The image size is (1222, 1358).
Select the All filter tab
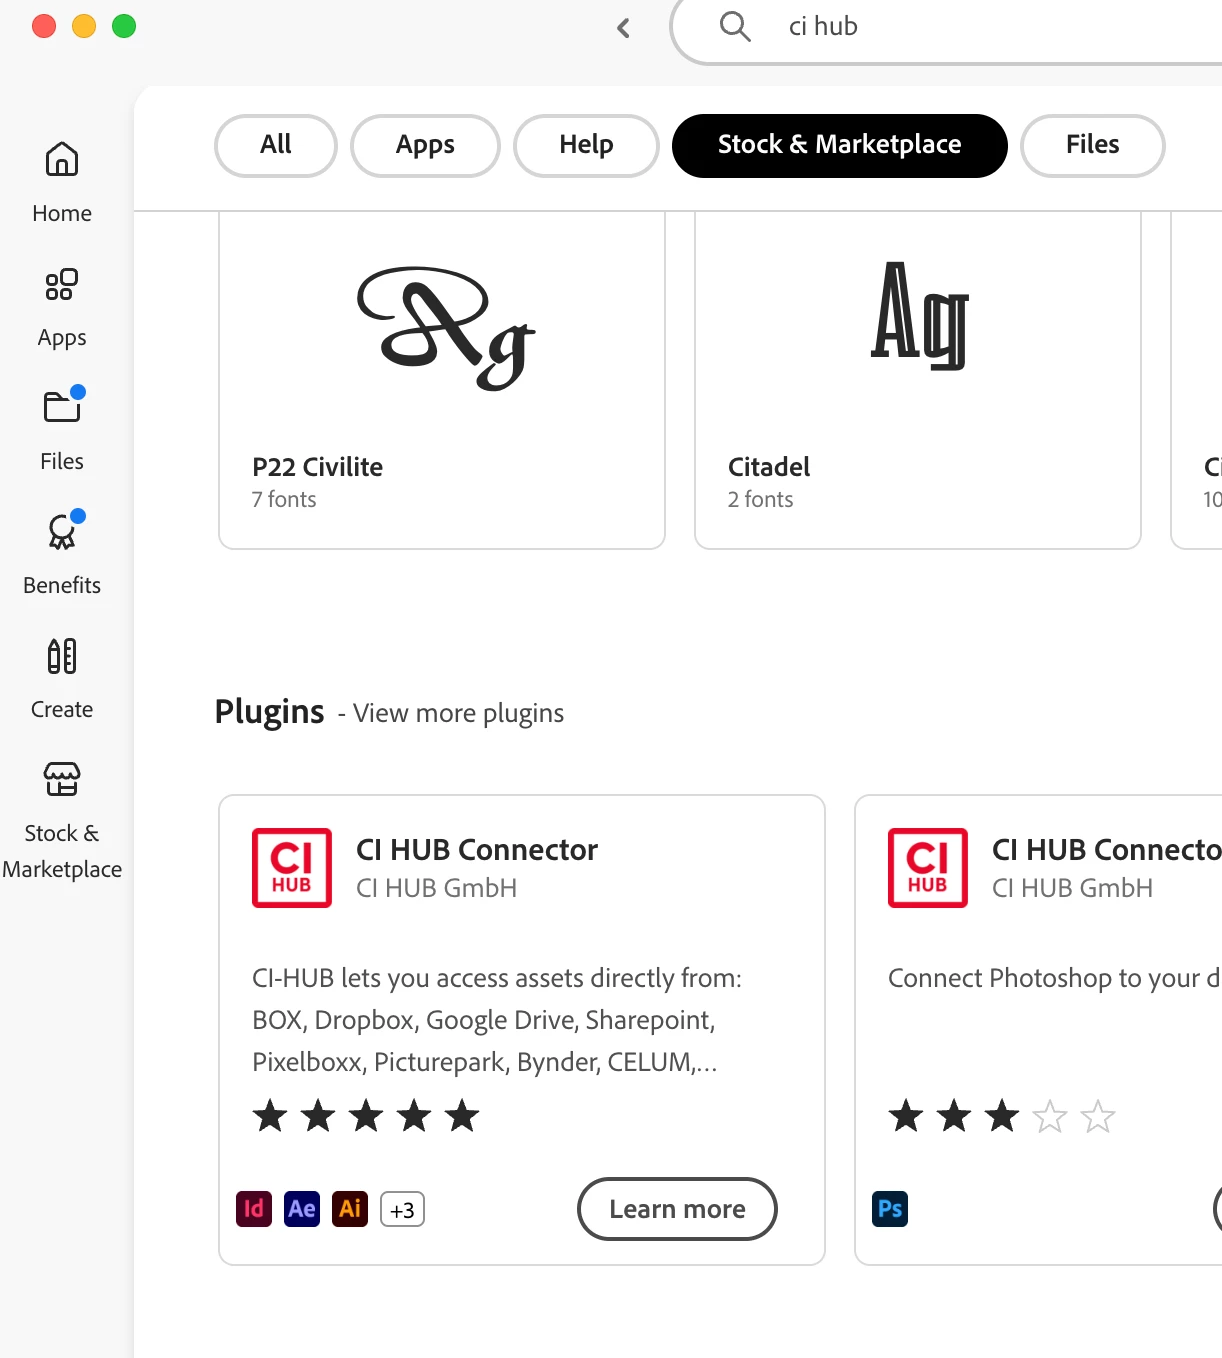click(x=276, y=145)
